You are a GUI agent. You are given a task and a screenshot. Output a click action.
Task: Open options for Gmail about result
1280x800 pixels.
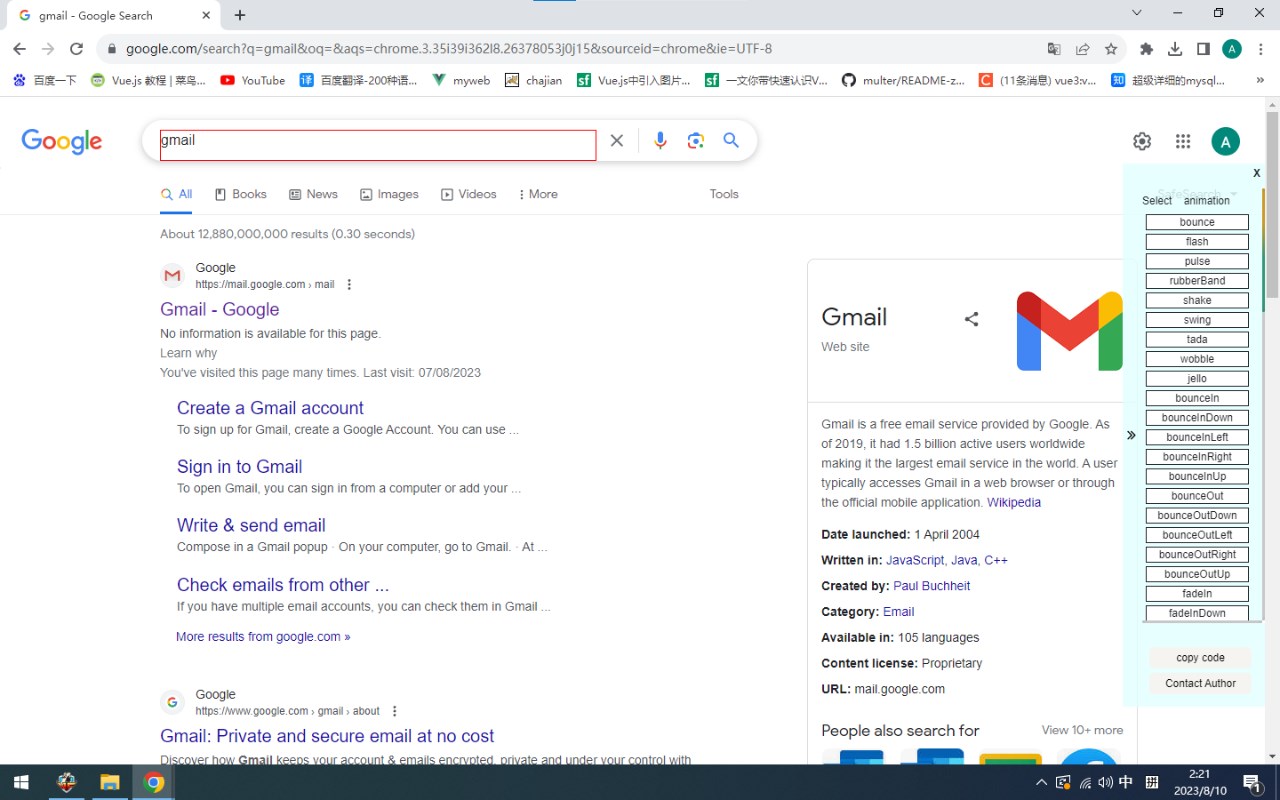(x=394, y=711)
